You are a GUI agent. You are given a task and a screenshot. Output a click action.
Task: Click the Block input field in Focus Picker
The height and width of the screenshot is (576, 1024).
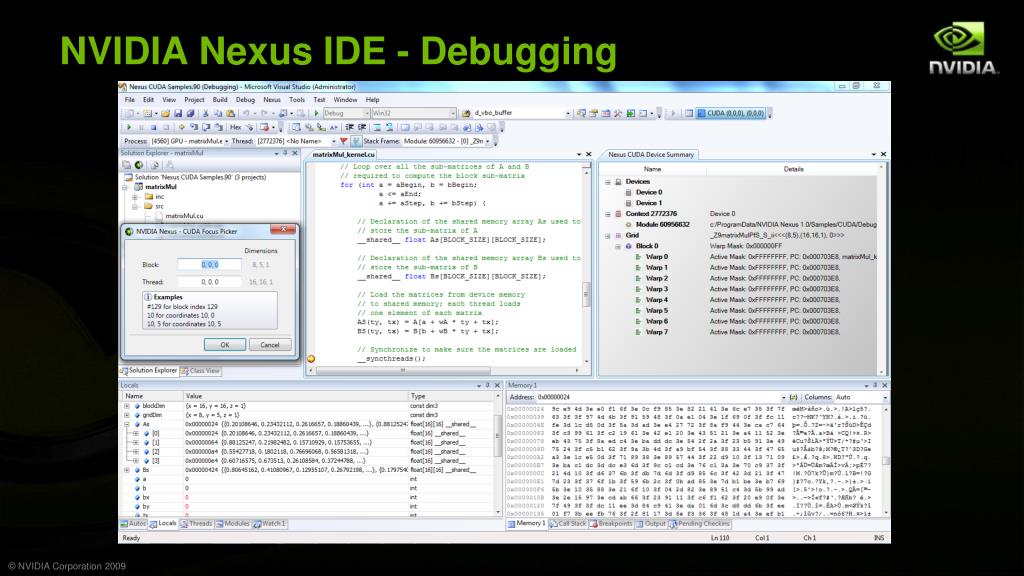point(210,264)
